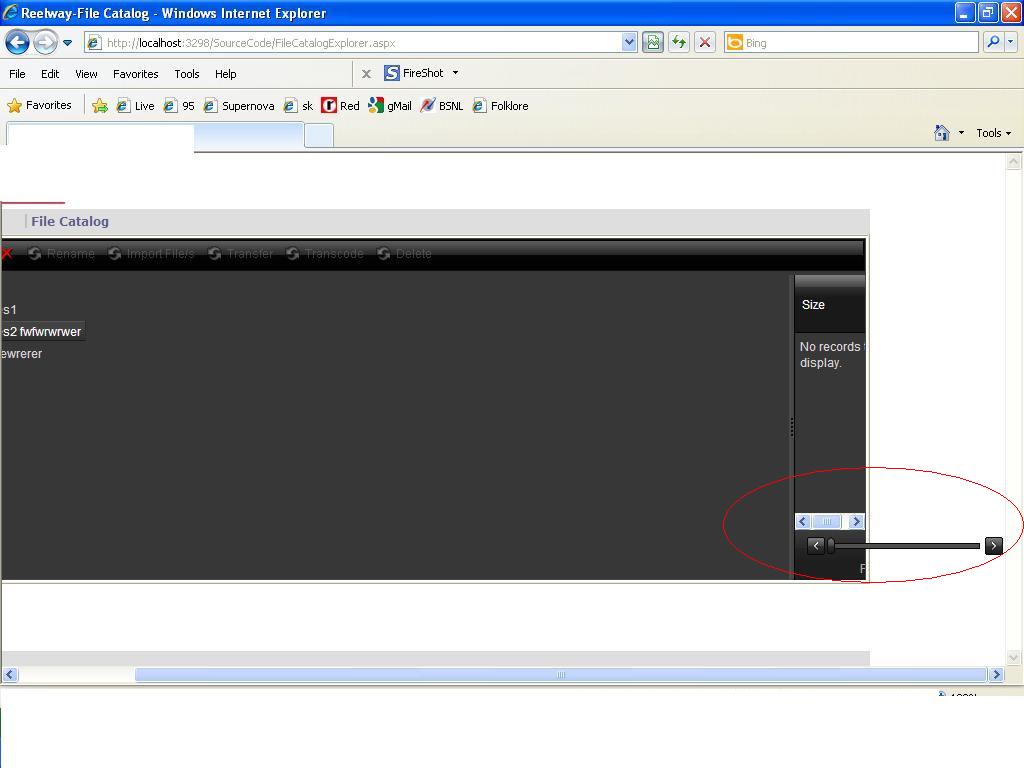Open a new tab button
Screen dimensions: 1024x768
point(319,135)
